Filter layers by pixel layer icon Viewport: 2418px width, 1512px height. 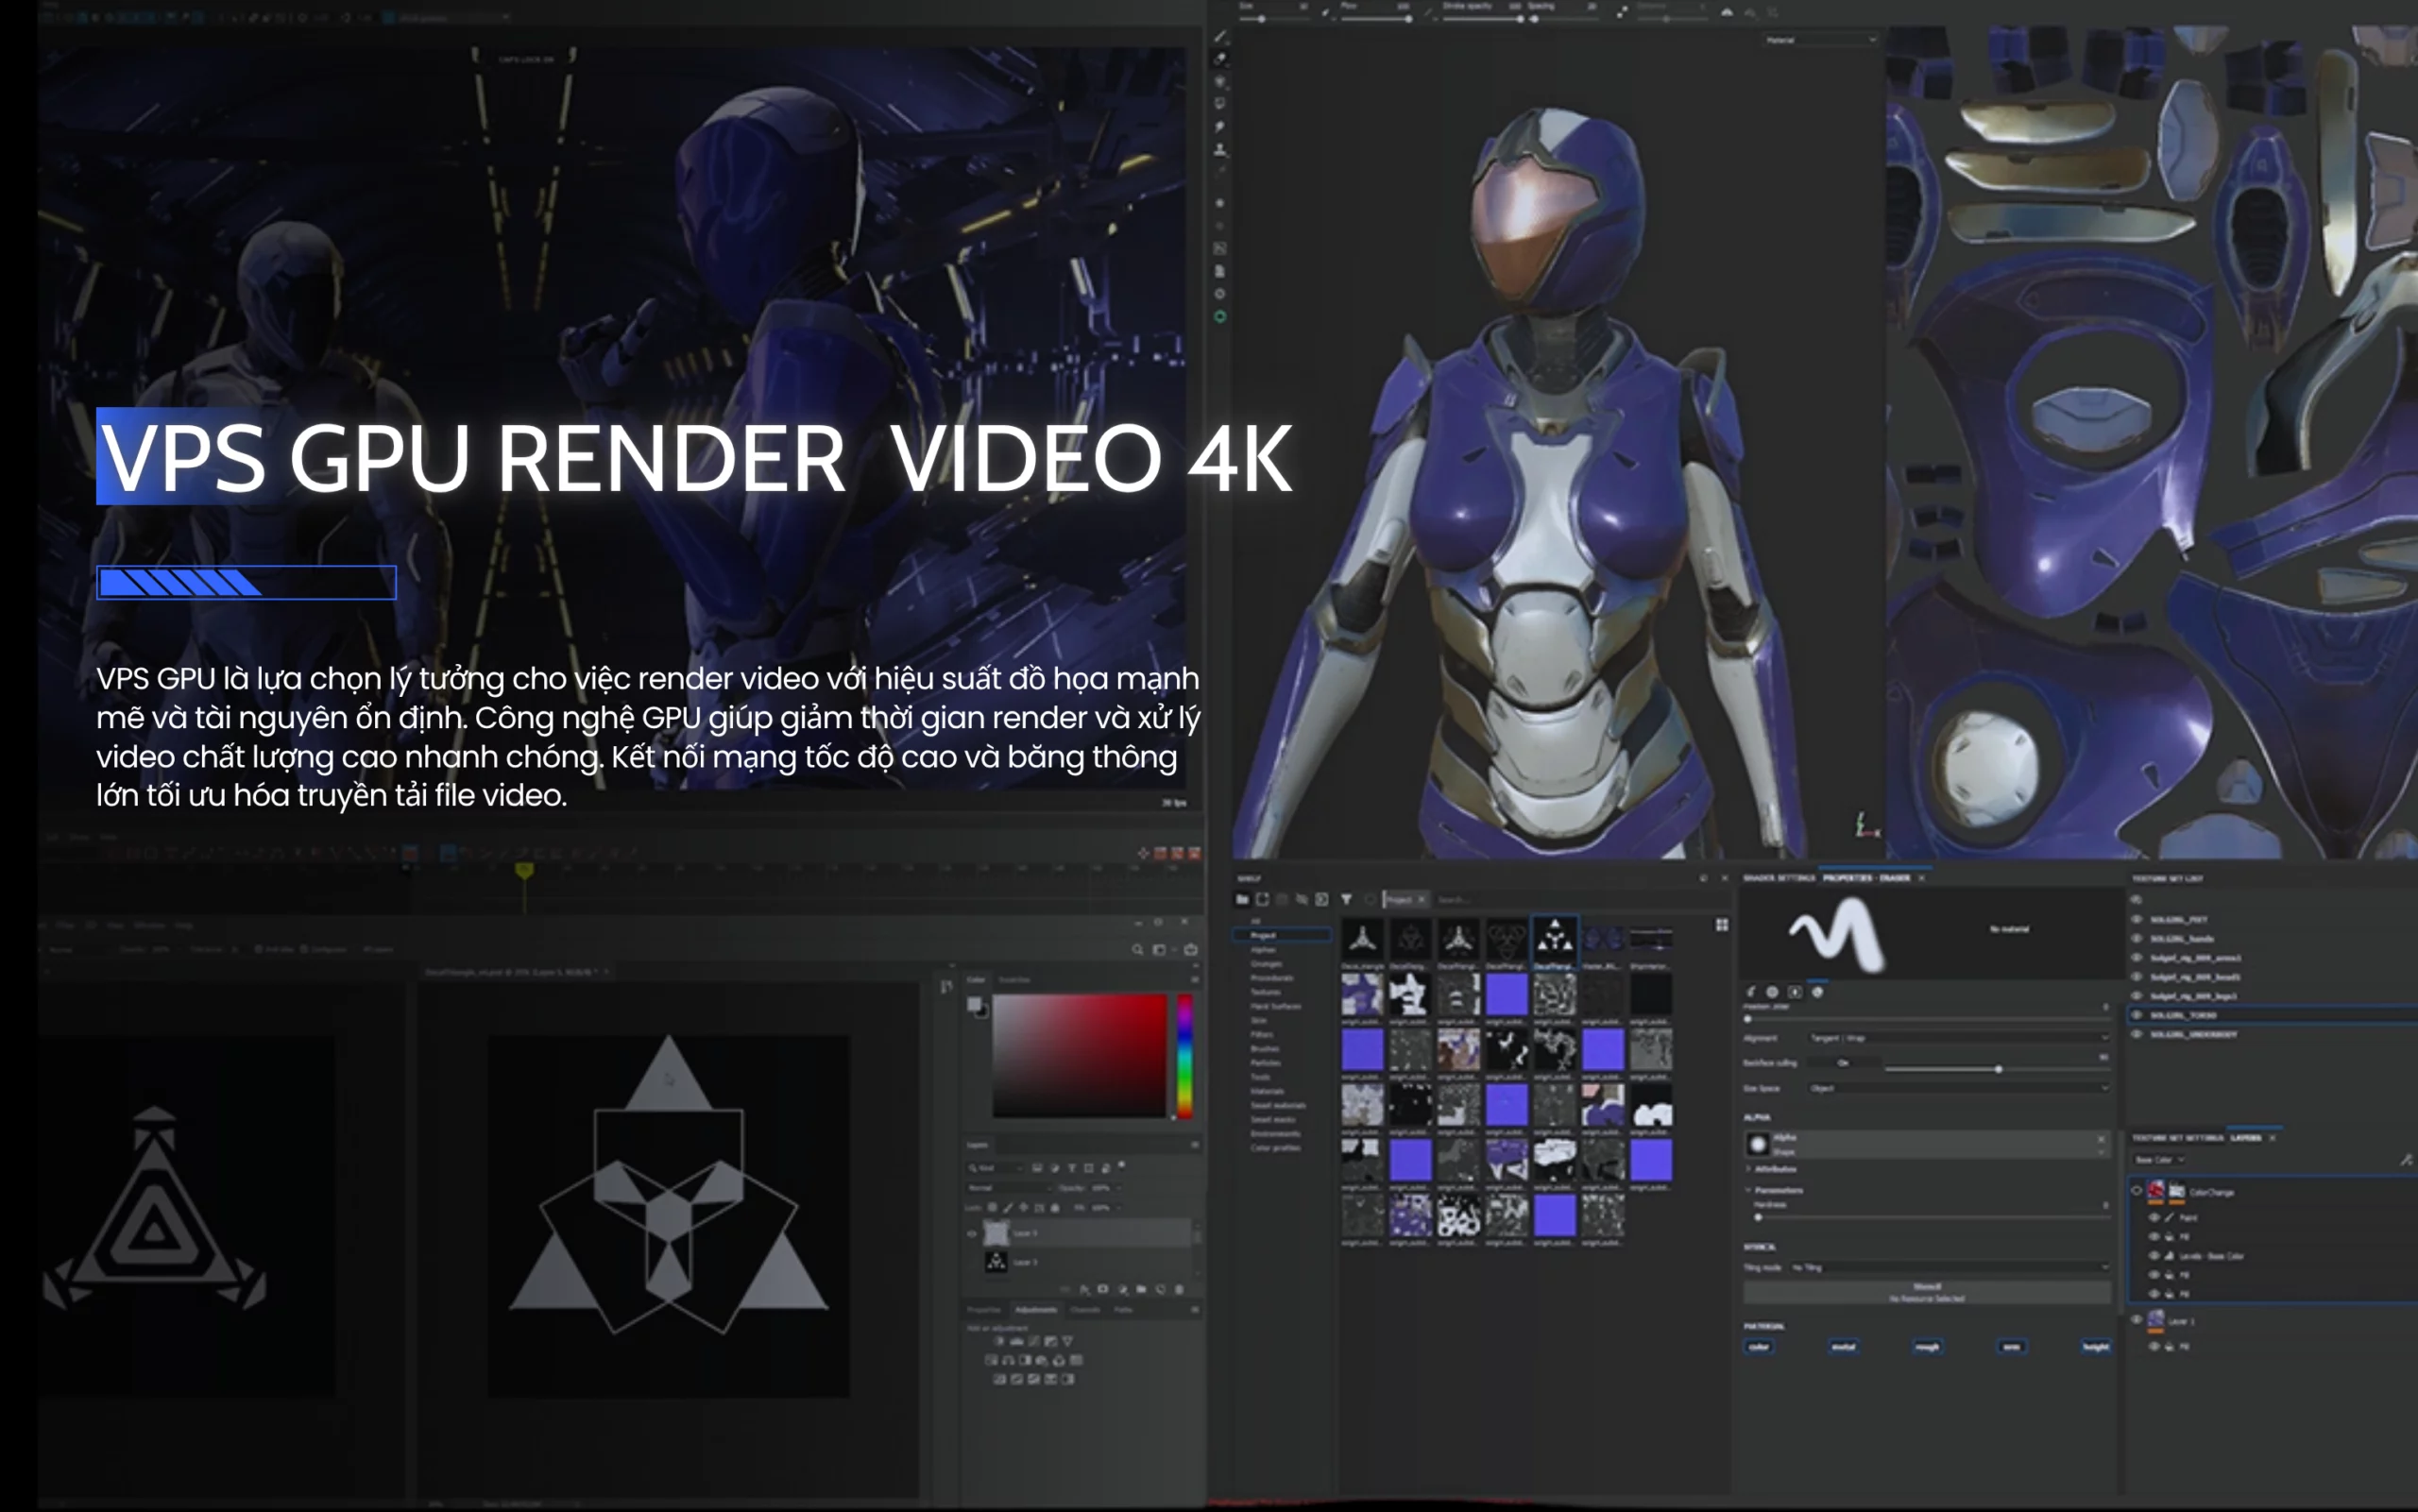1037,1168
